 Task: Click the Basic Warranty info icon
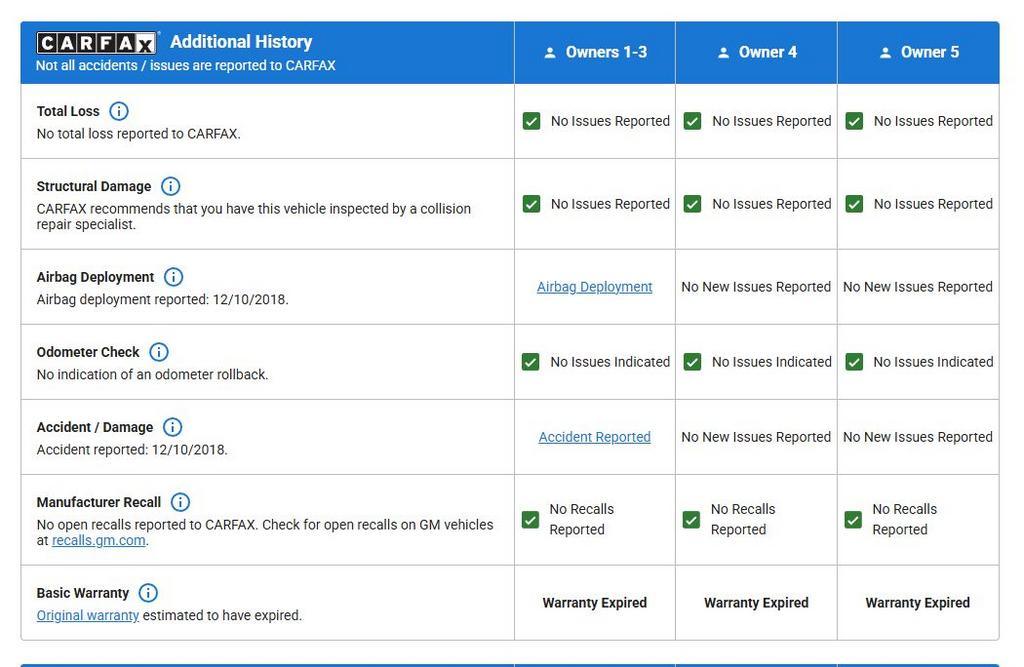click(148, 593)
